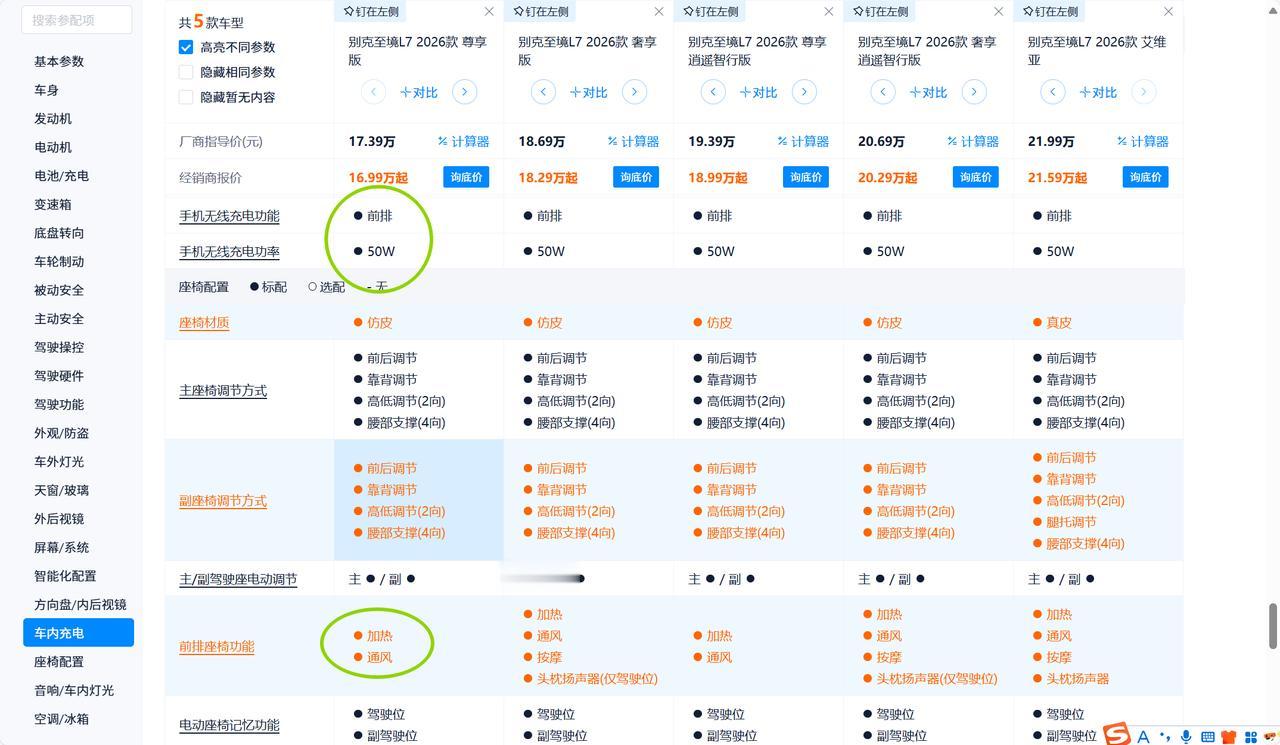Open the calculator for the 21.99万 price

click(1143, 141)
